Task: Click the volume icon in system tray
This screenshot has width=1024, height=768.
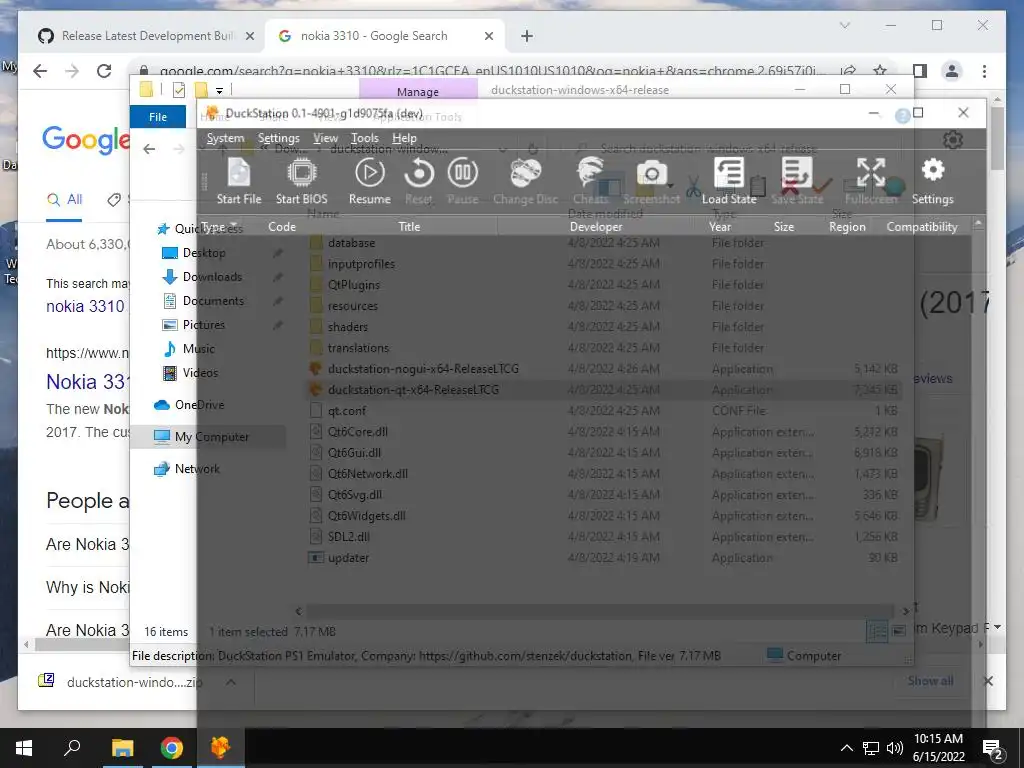Action: click(x=895, y=748)
